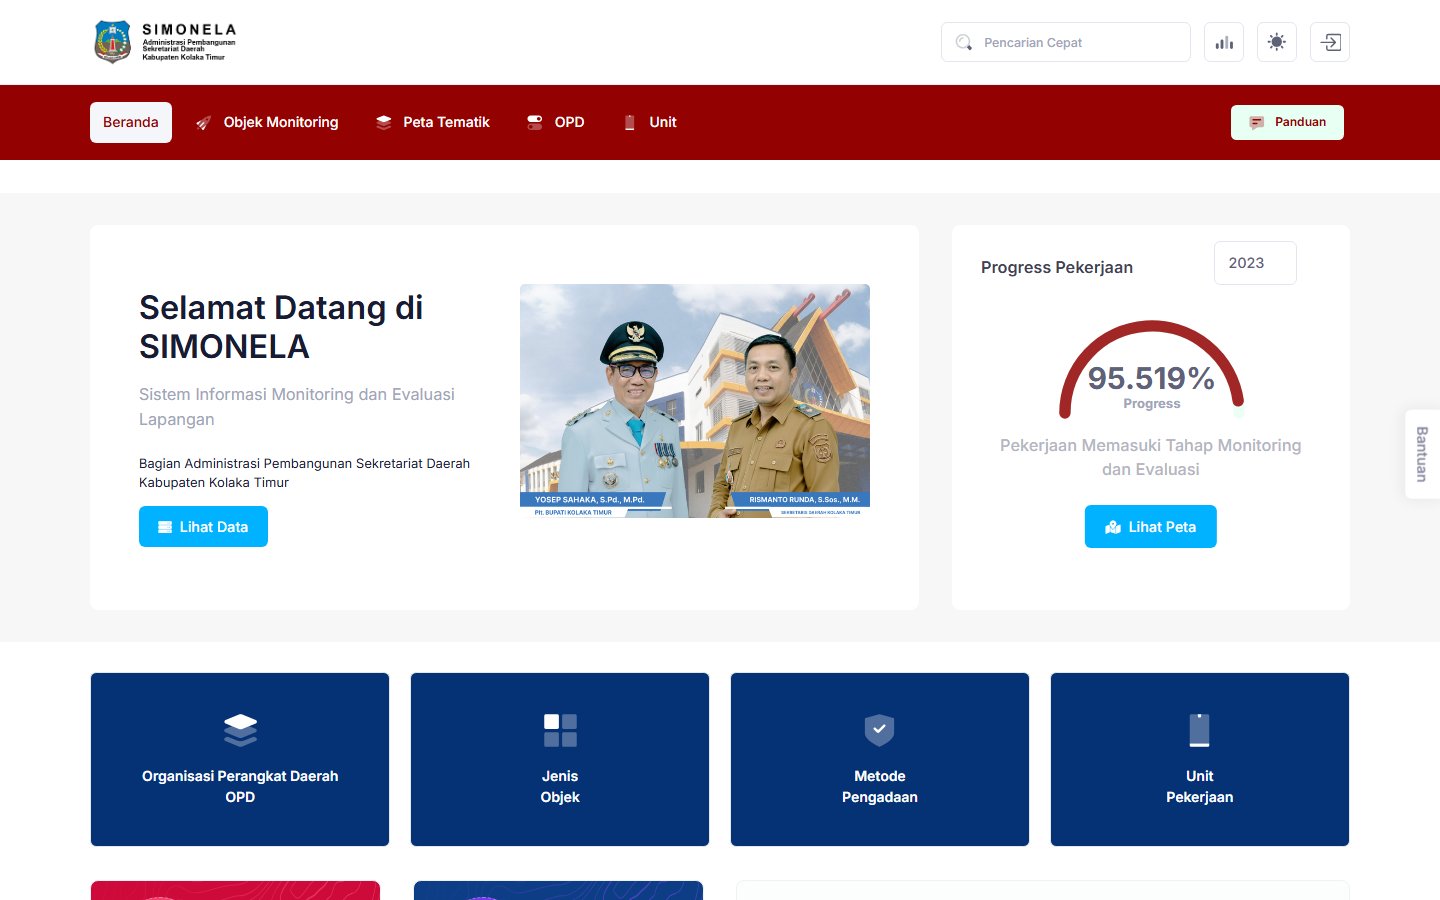The height and width of the screenshot is (900, 1440).
Task: Click the stacked layers icon on OPD card
Action: click(240, 730)
